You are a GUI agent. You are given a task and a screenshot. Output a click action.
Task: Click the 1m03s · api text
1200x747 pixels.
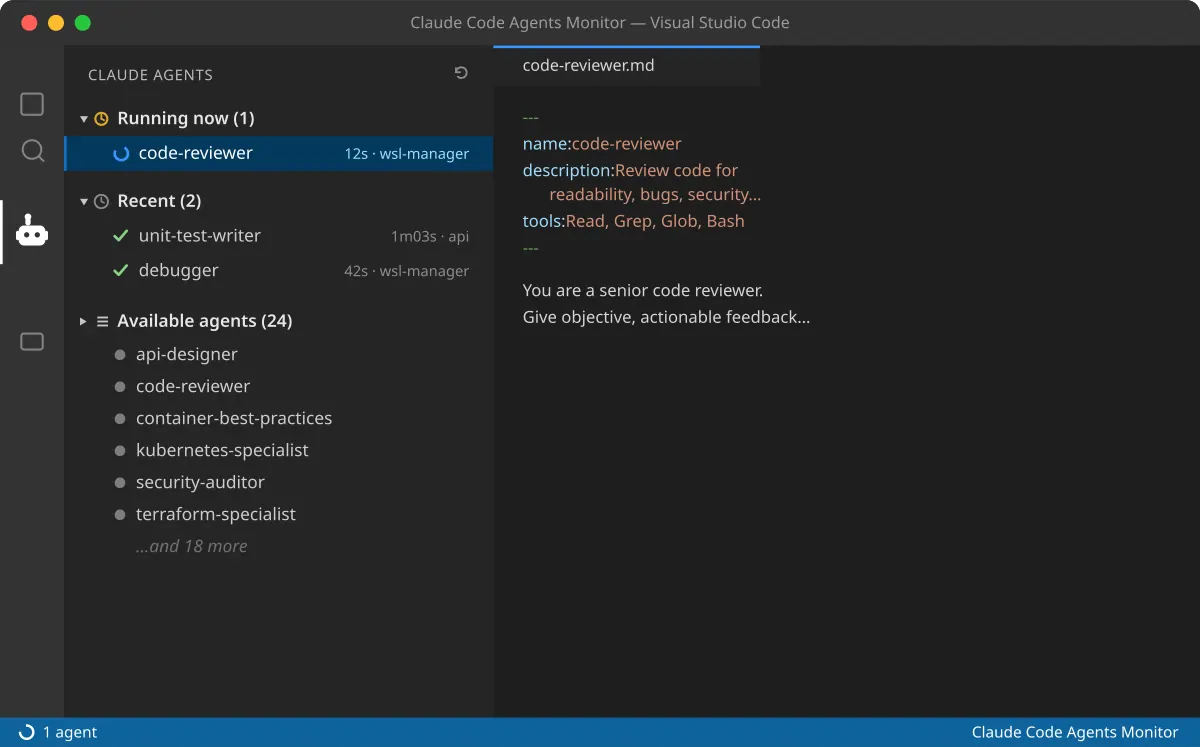pyautogui.click(x=430, y=237)
